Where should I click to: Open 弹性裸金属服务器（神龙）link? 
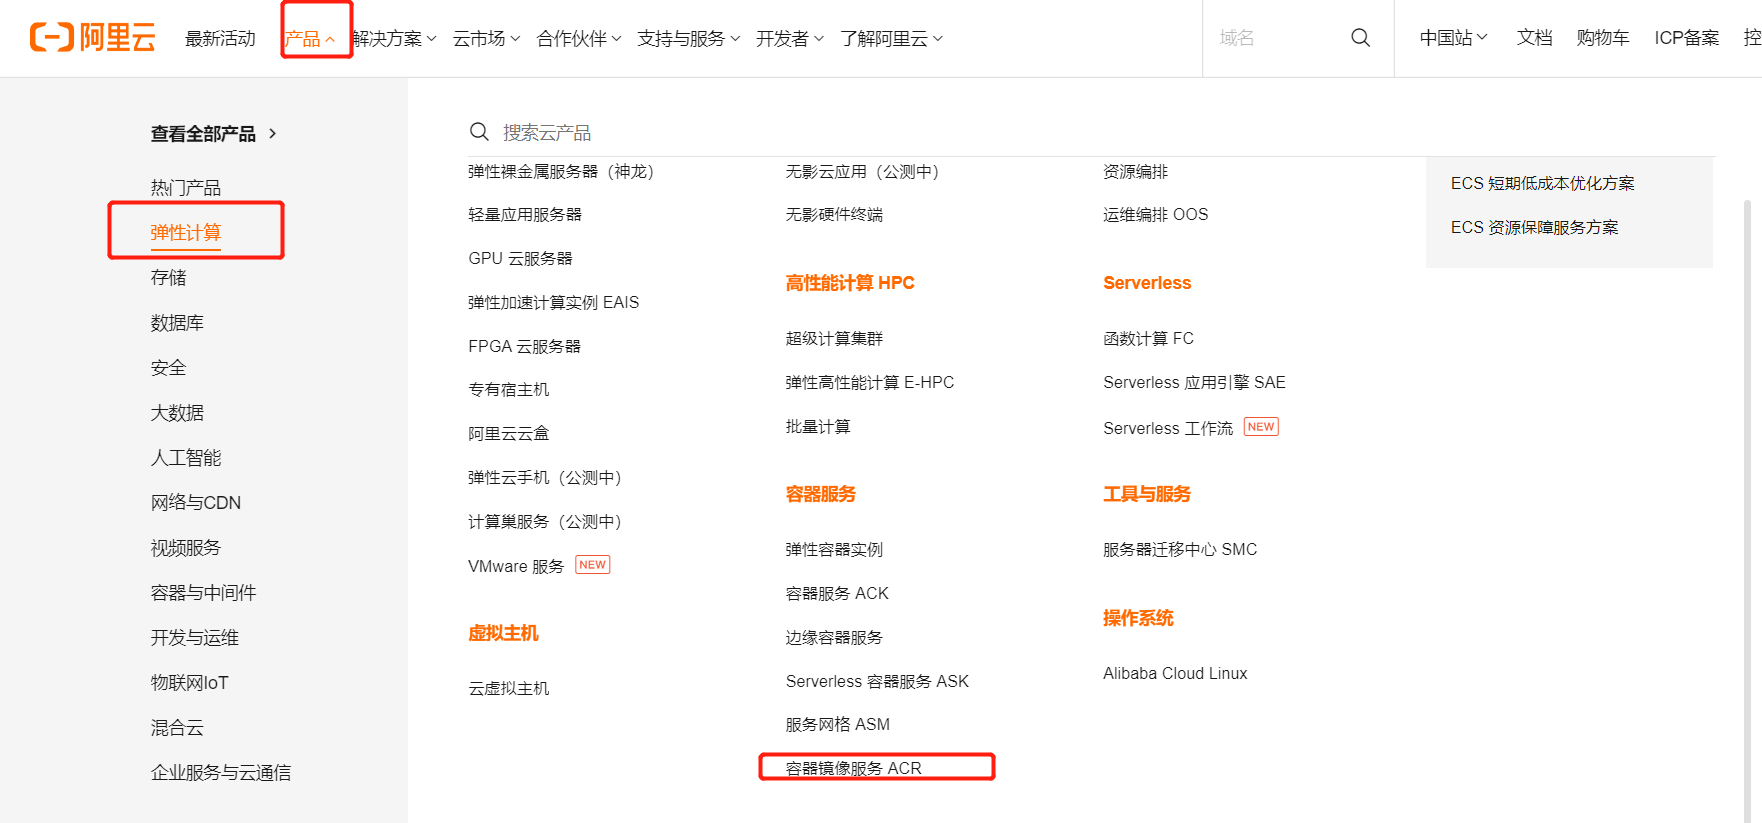(561, 171)
